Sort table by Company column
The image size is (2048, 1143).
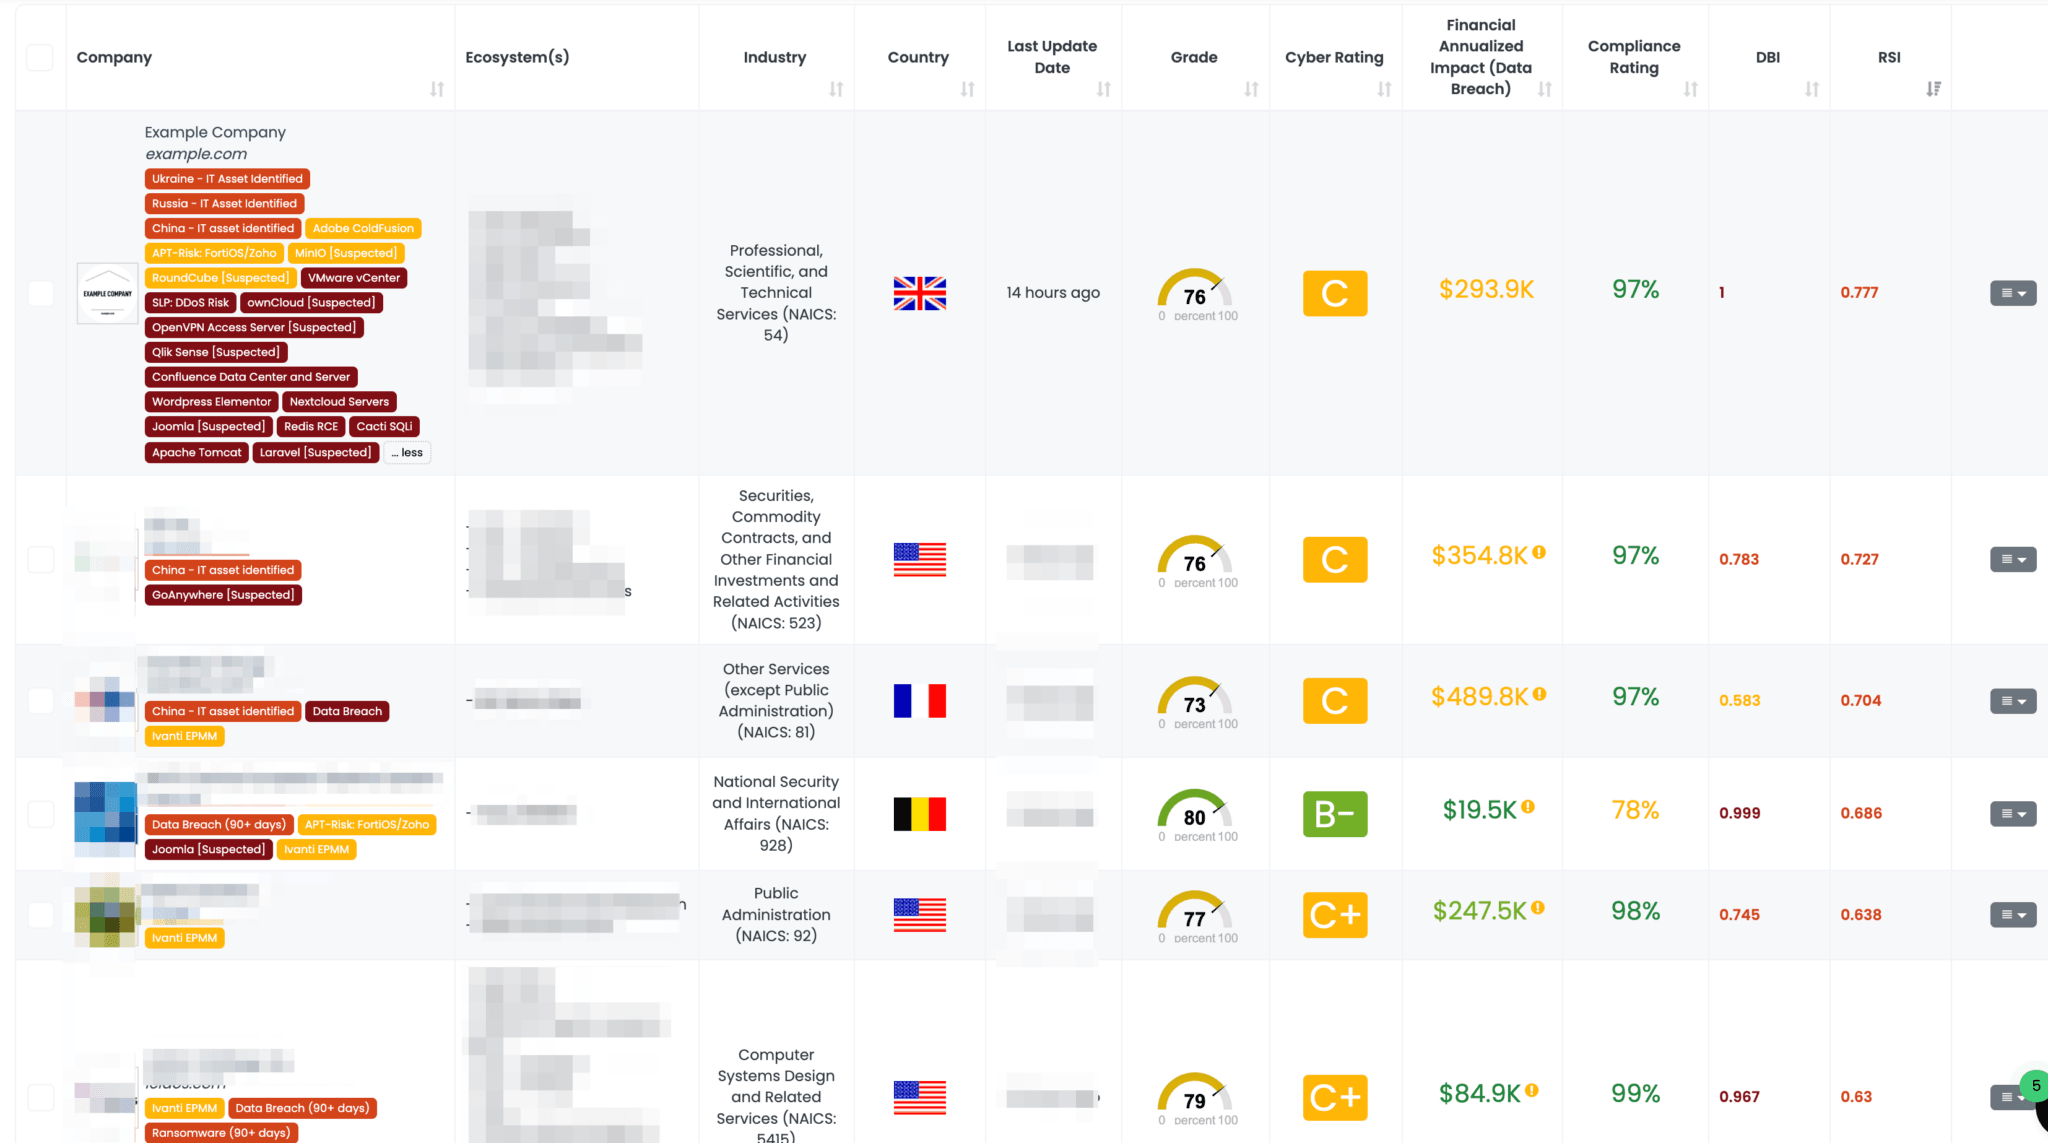(437, 89)
